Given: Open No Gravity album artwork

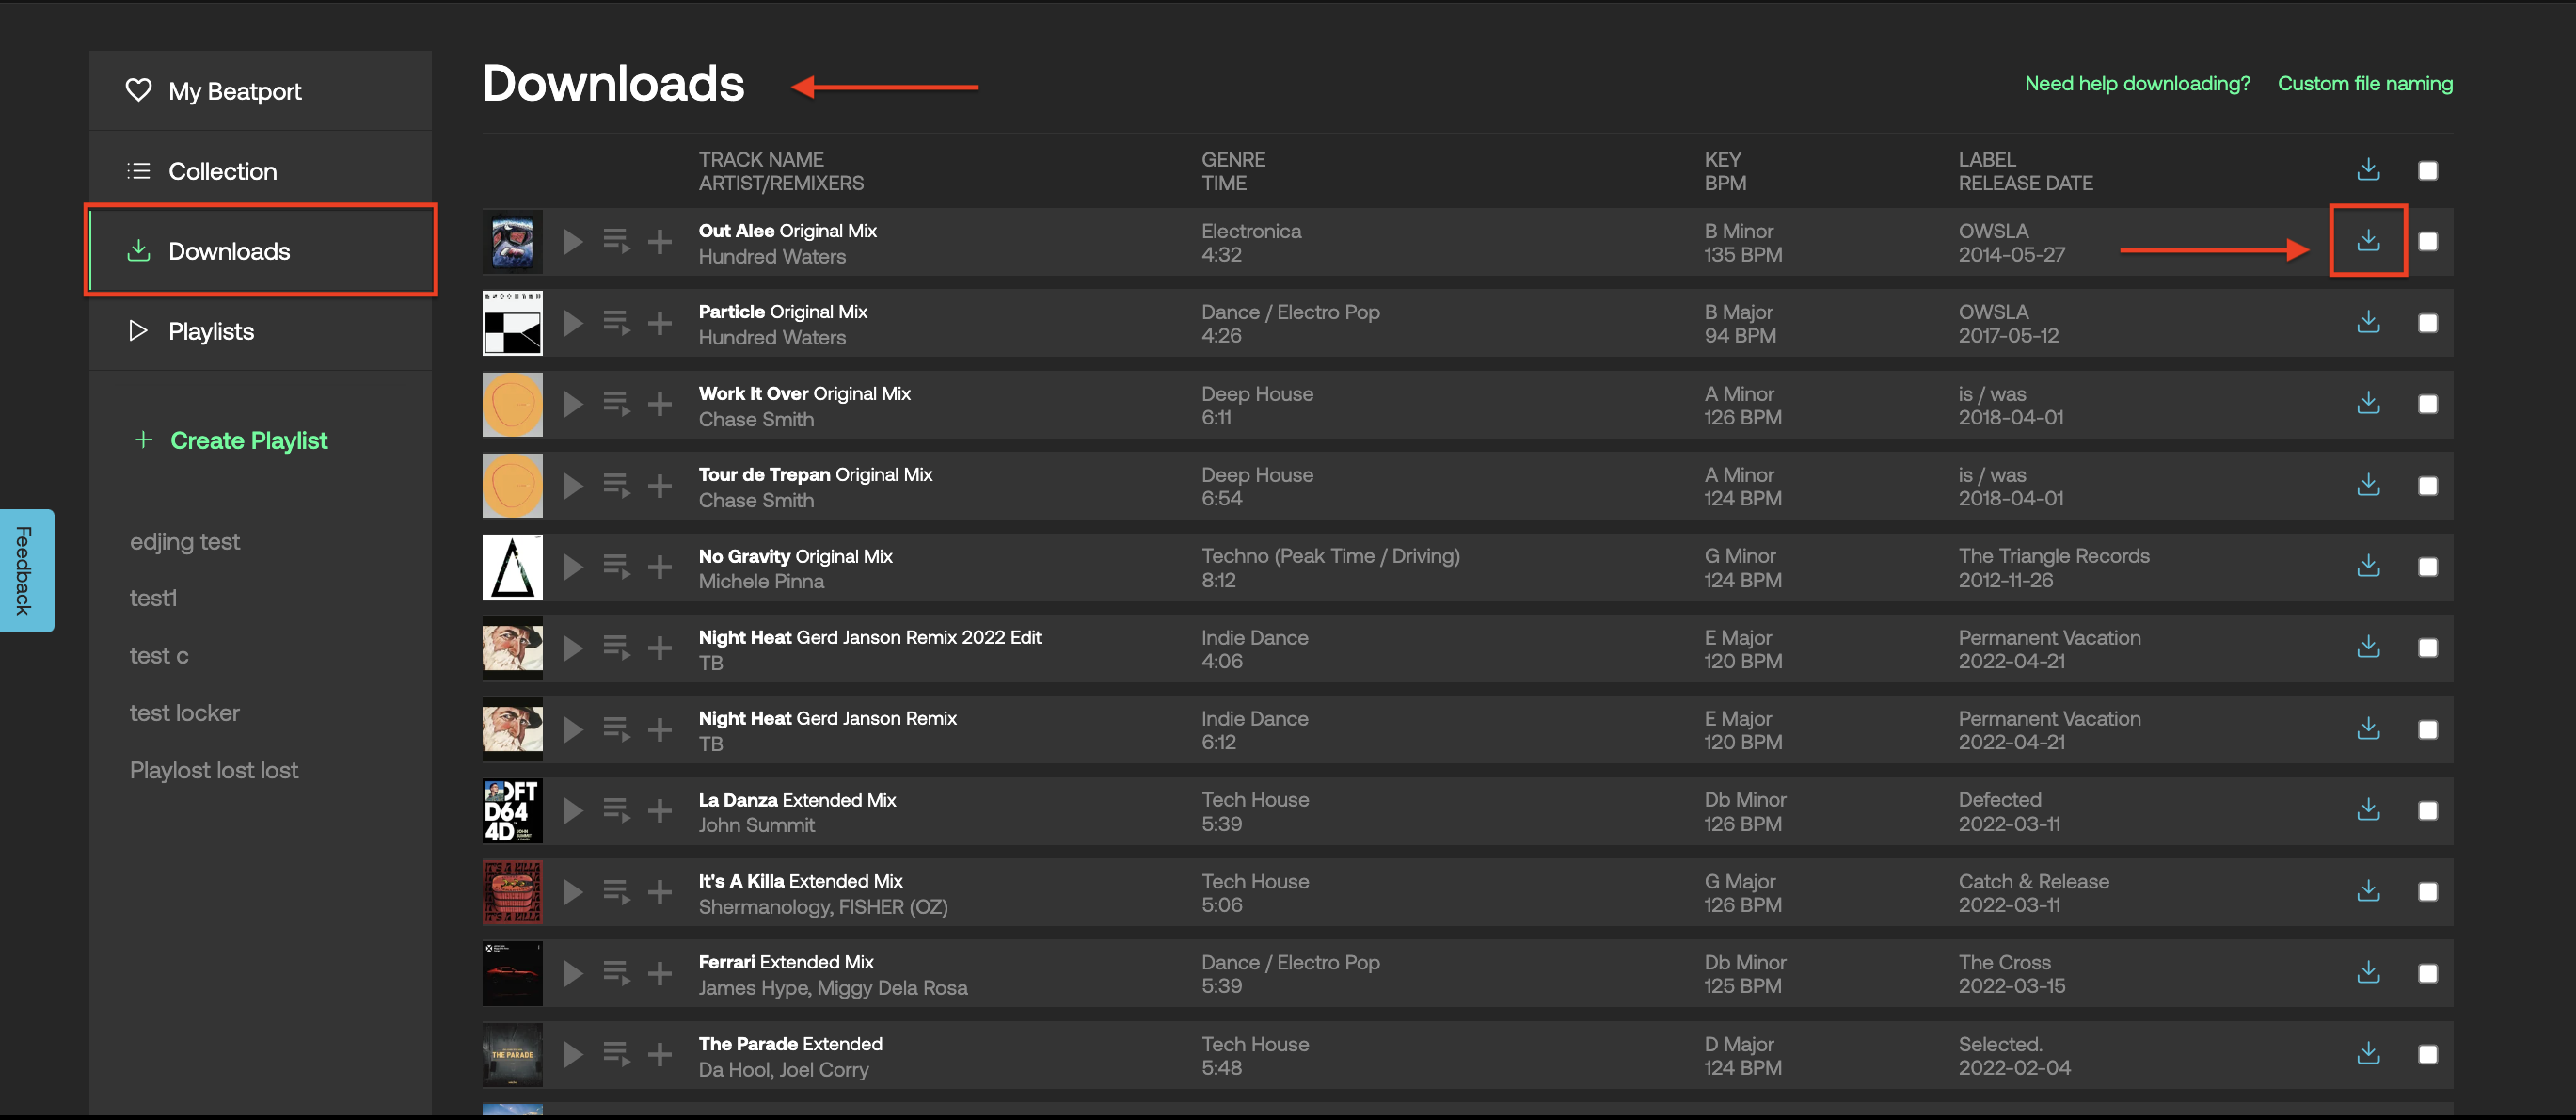Looking at the screenshot, I should 512,567.
